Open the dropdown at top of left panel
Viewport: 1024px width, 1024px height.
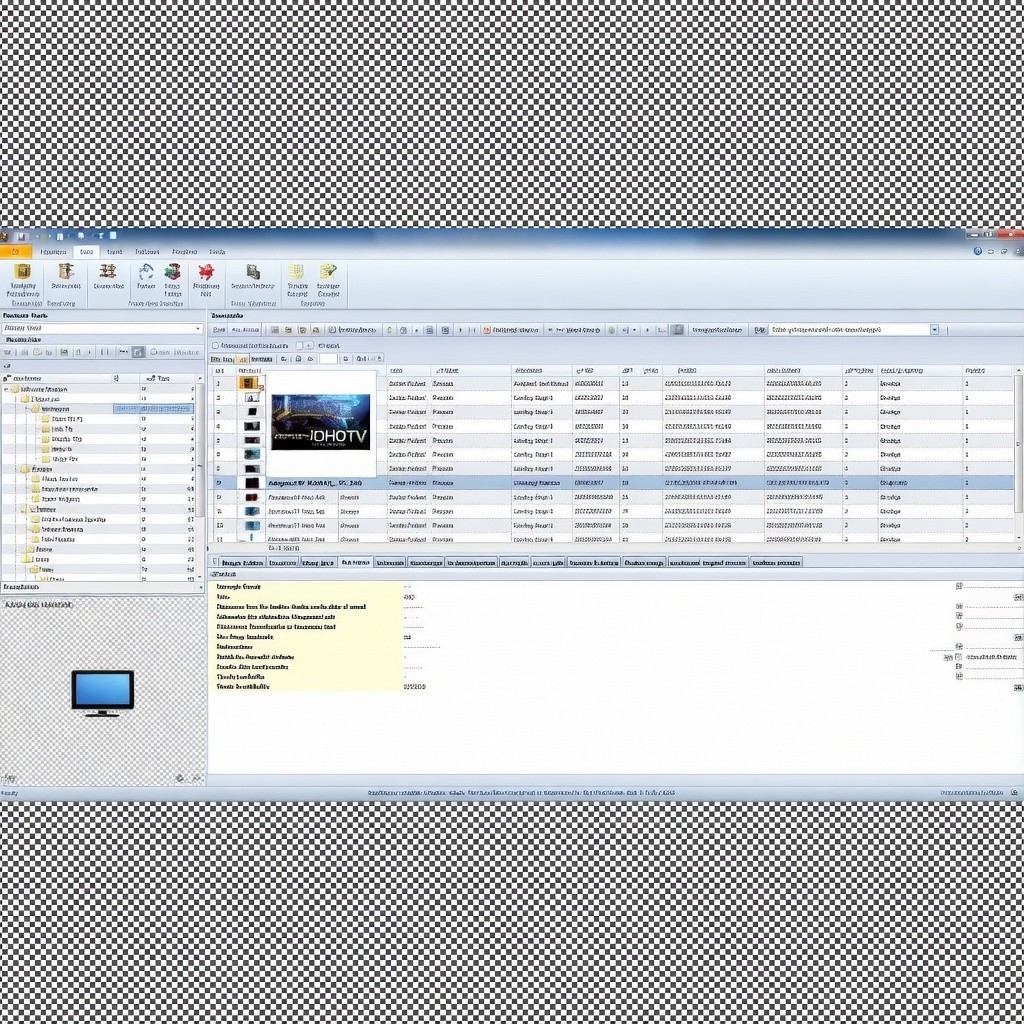(x=102, y=328)
